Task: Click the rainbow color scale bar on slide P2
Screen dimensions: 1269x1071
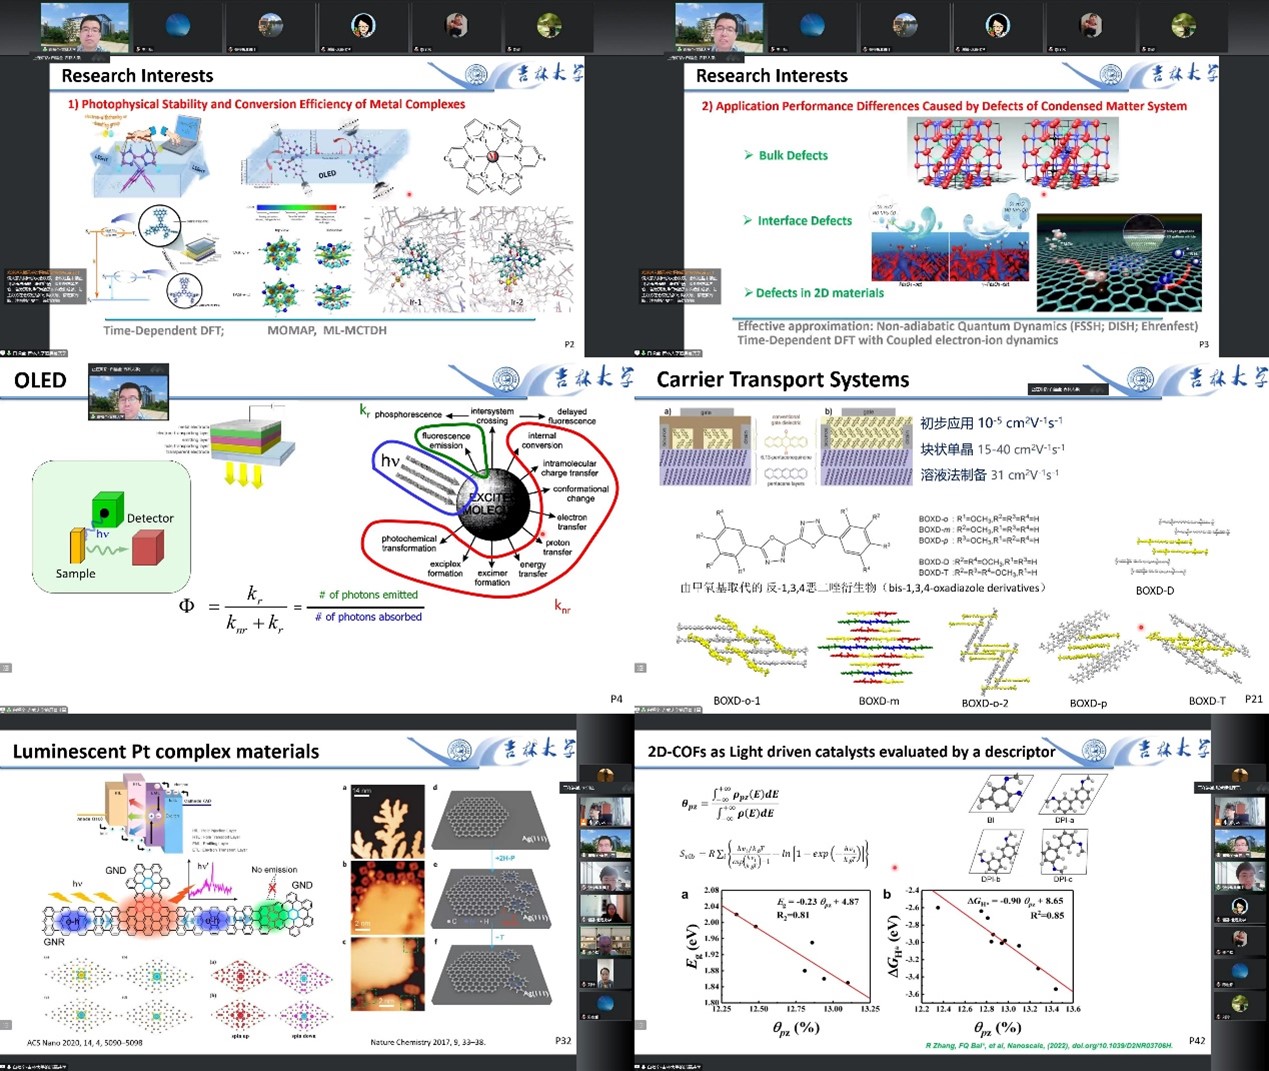Action: 297,208
